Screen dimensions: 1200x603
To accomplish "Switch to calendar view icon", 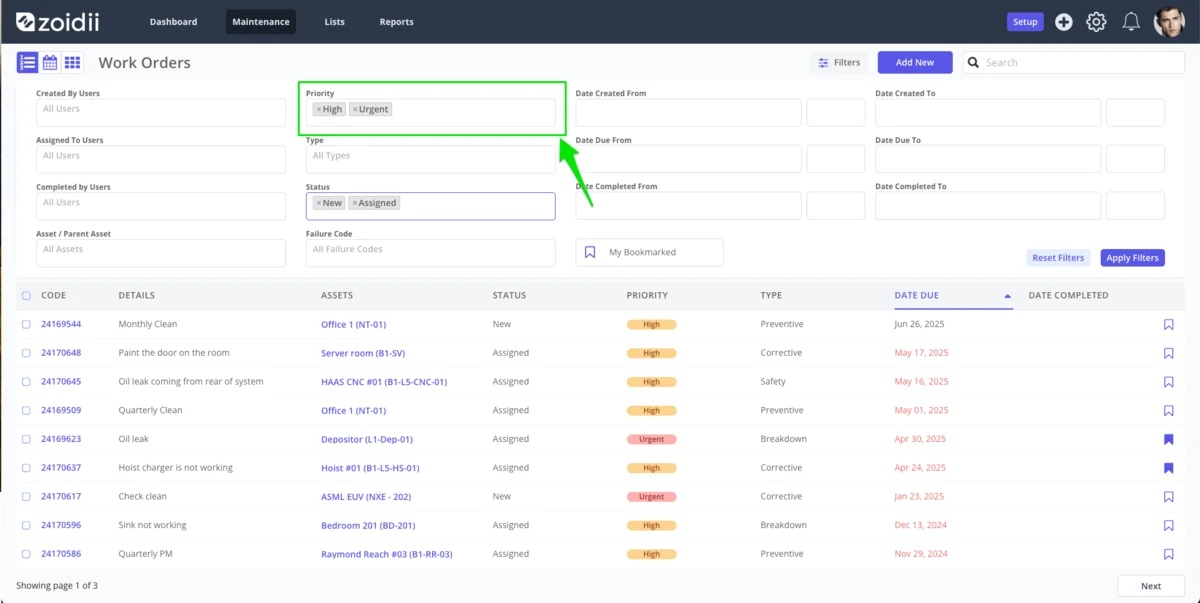I will point(50,63).
